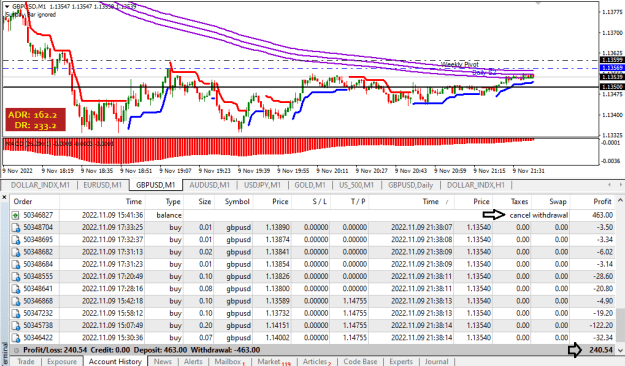Open the Mailbox terminal tab
The height and width of the screenshot is (366, 625).
tap(229, 361)
